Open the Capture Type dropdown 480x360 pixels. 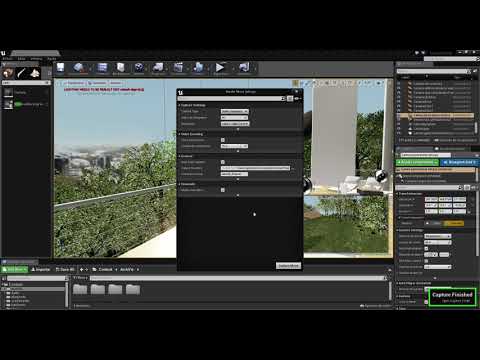235,111
